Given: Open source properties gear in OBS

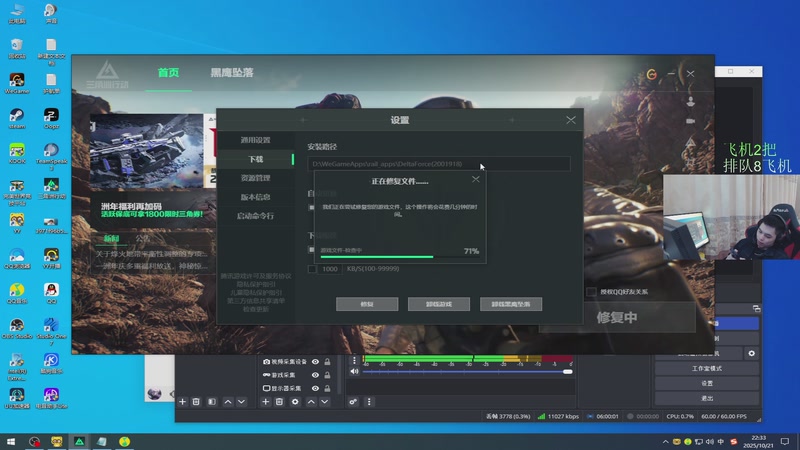Looking at the screenshot, I should (295, 402).
